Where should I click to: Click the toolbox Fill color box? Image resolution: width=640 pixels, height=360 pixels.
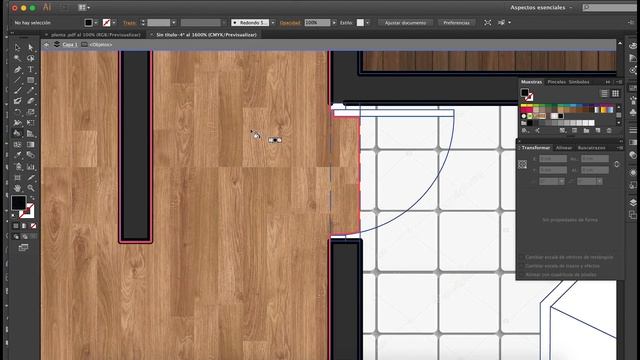[18, 202]
